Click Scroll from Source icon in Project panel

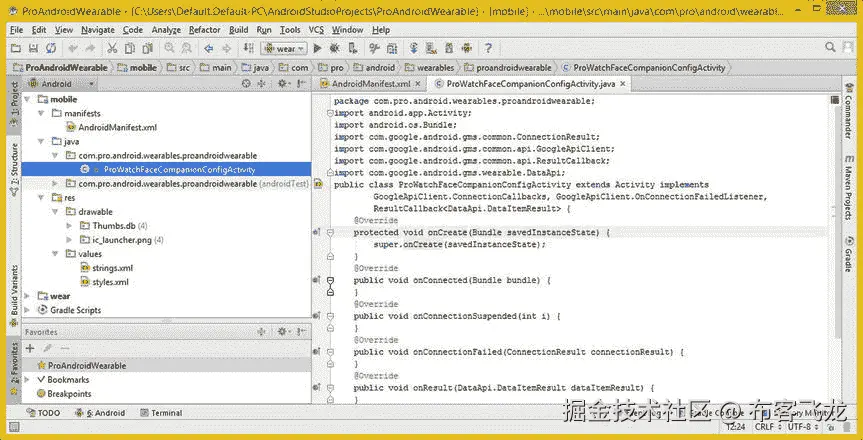[x=246, y=84]
